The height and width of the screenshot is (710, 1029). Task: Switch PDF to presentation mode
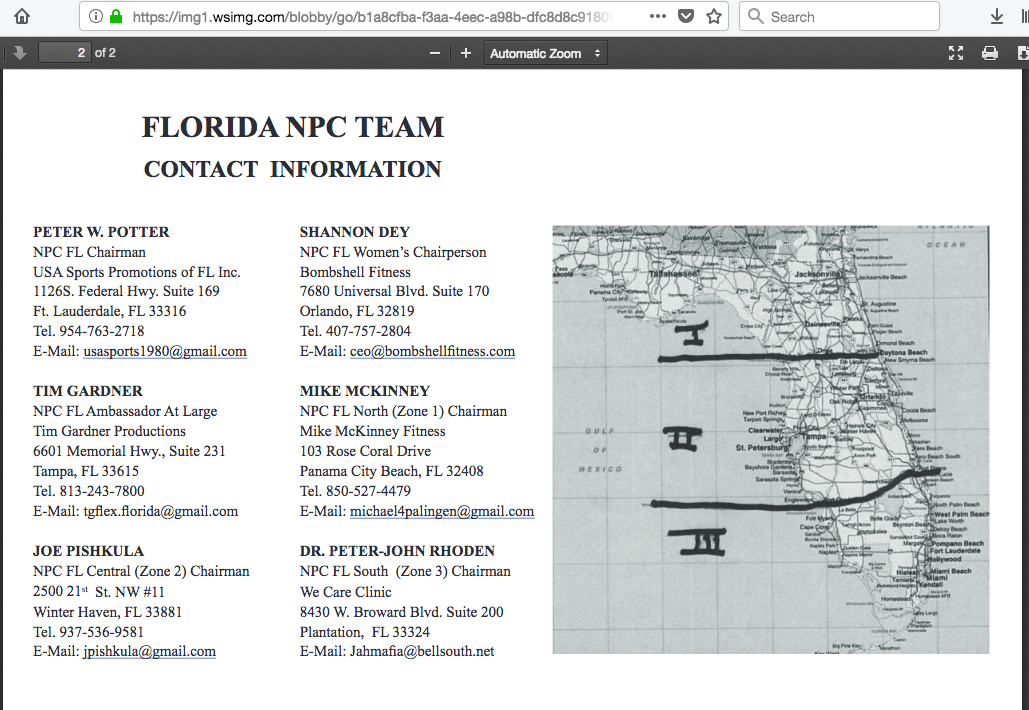pyautogui.click(x=956, y=53)
